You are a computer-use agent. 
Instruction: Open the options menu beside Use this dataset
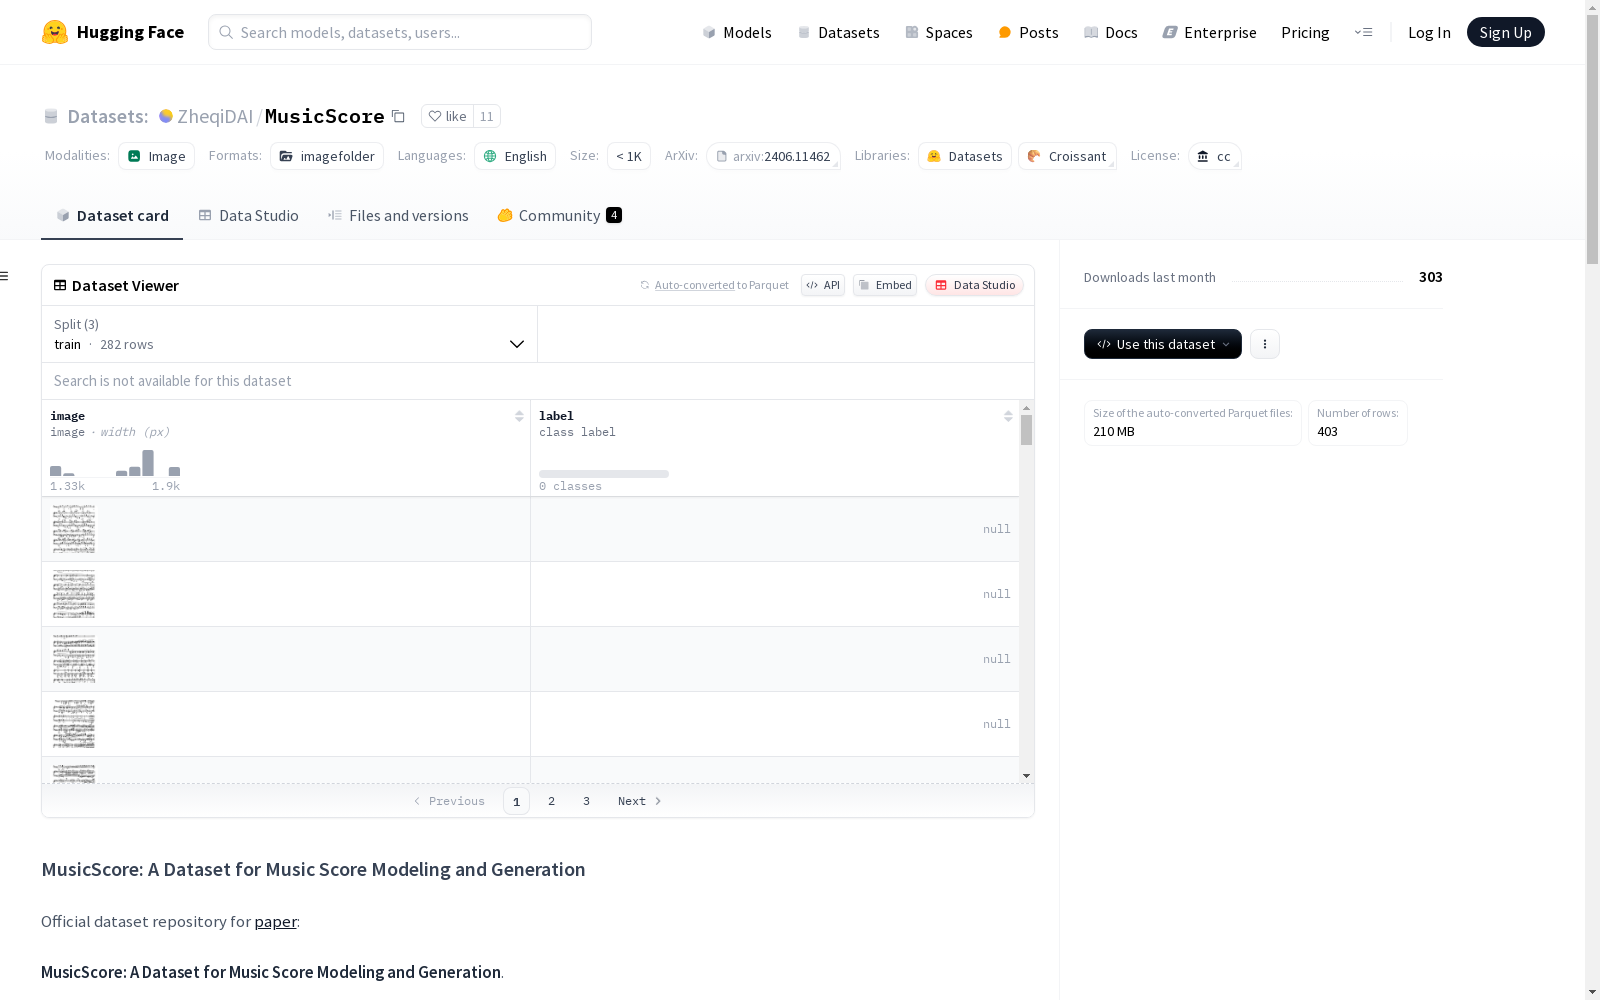(1265, 344)
